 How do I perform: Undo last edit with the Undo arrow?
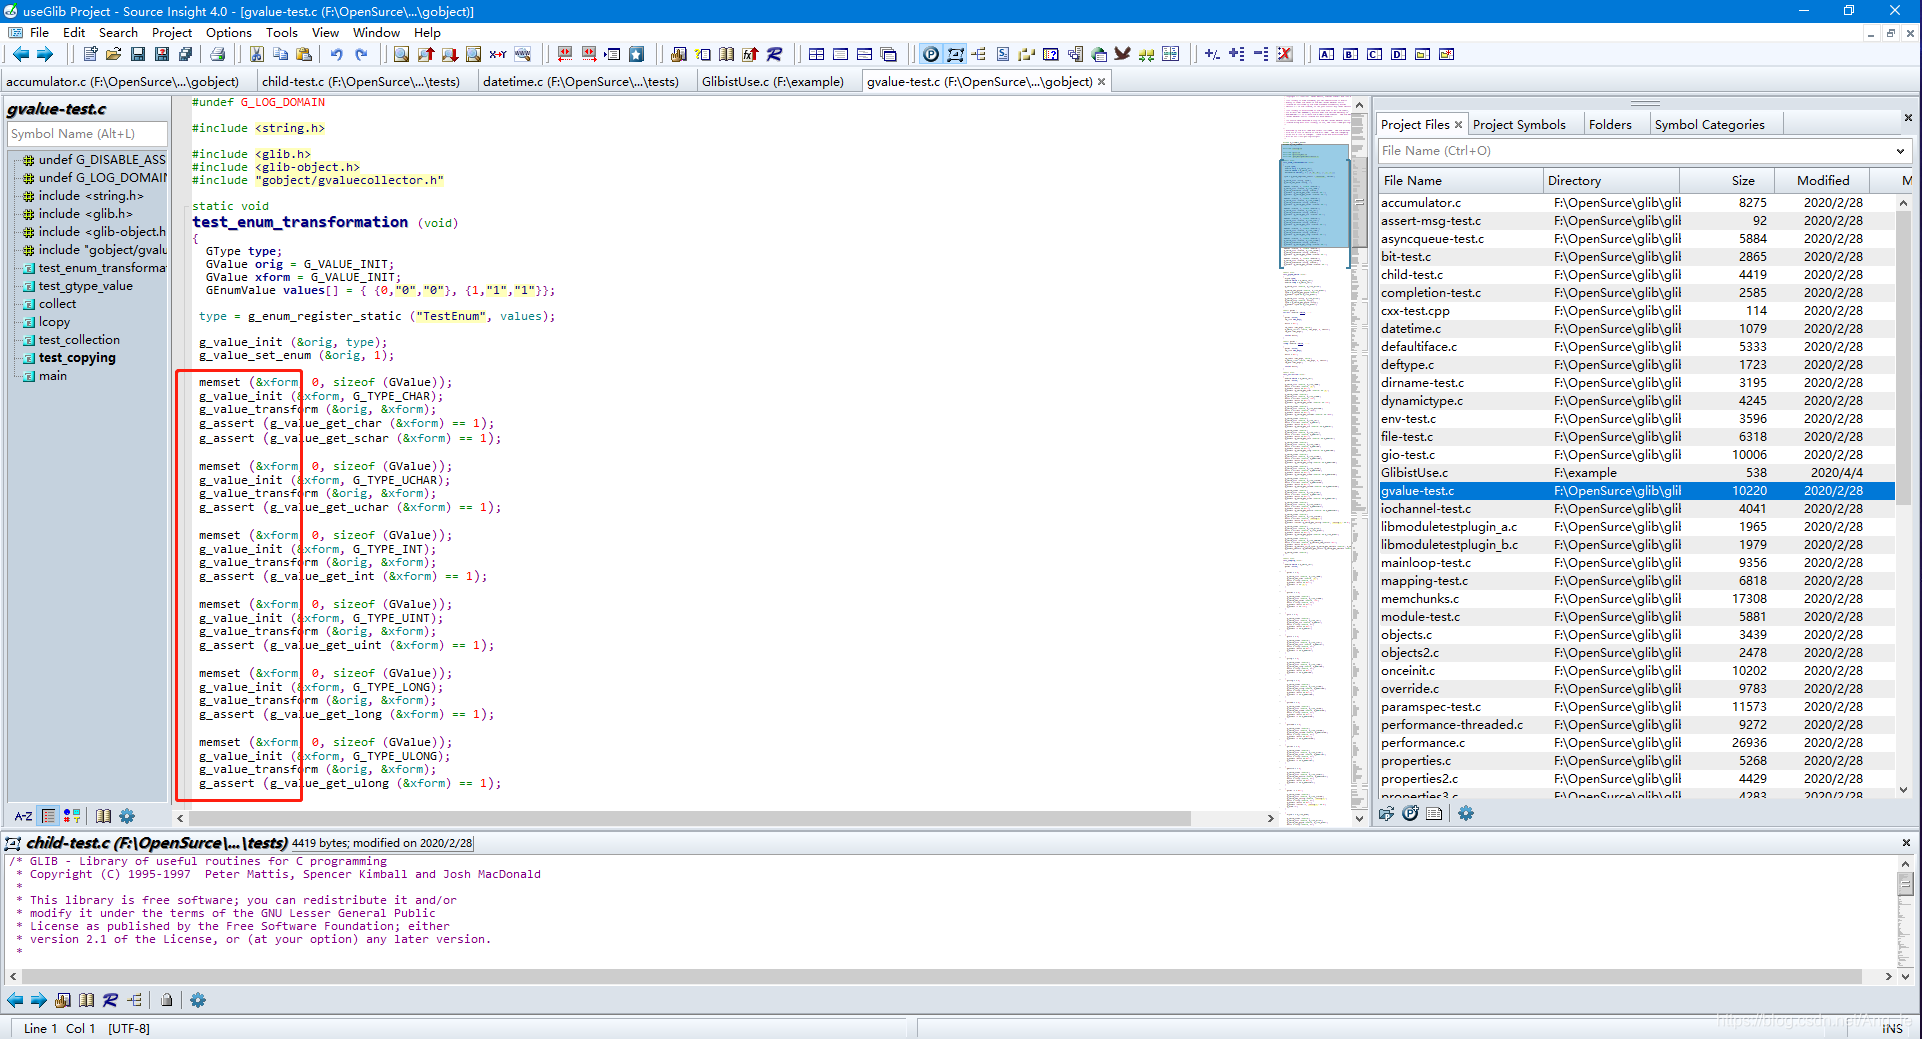tap(337, 54)
